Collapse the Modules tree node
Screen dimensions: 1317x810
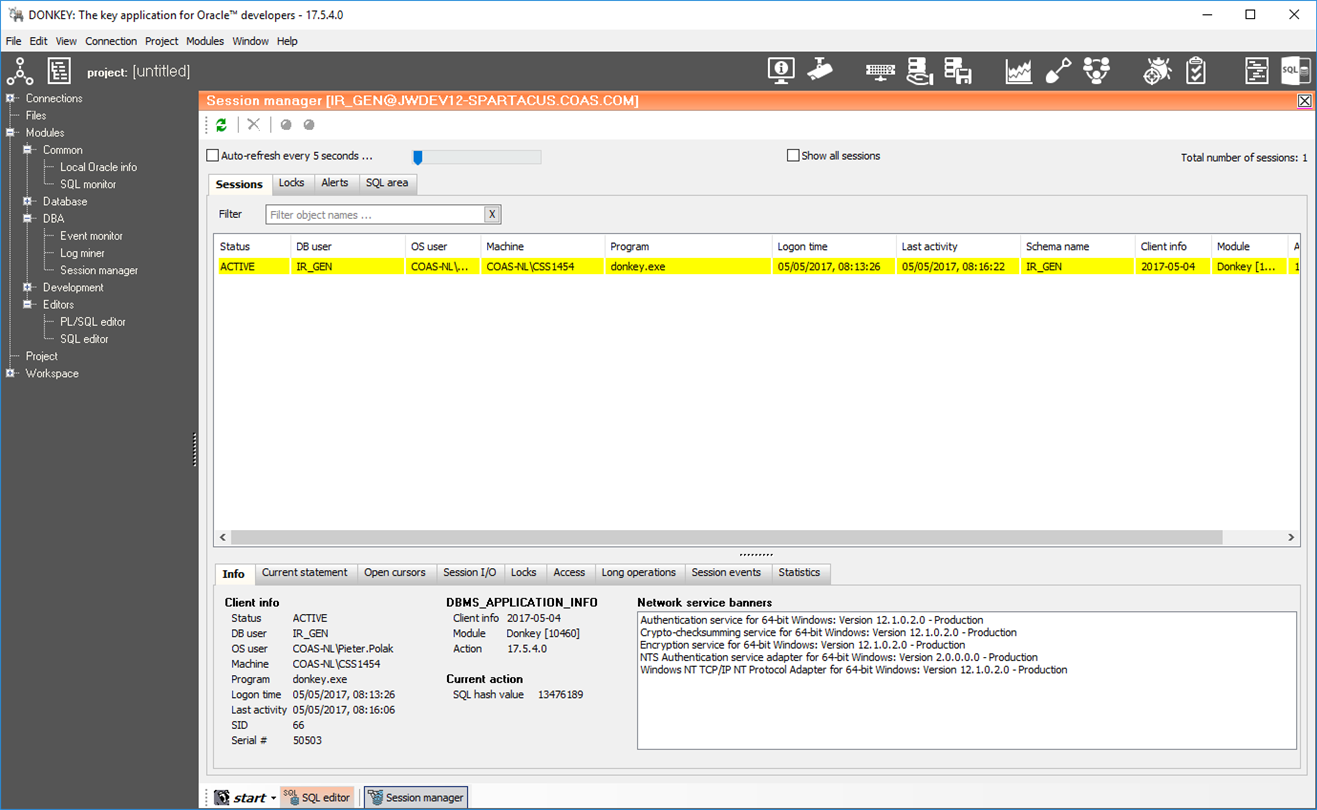11,133
